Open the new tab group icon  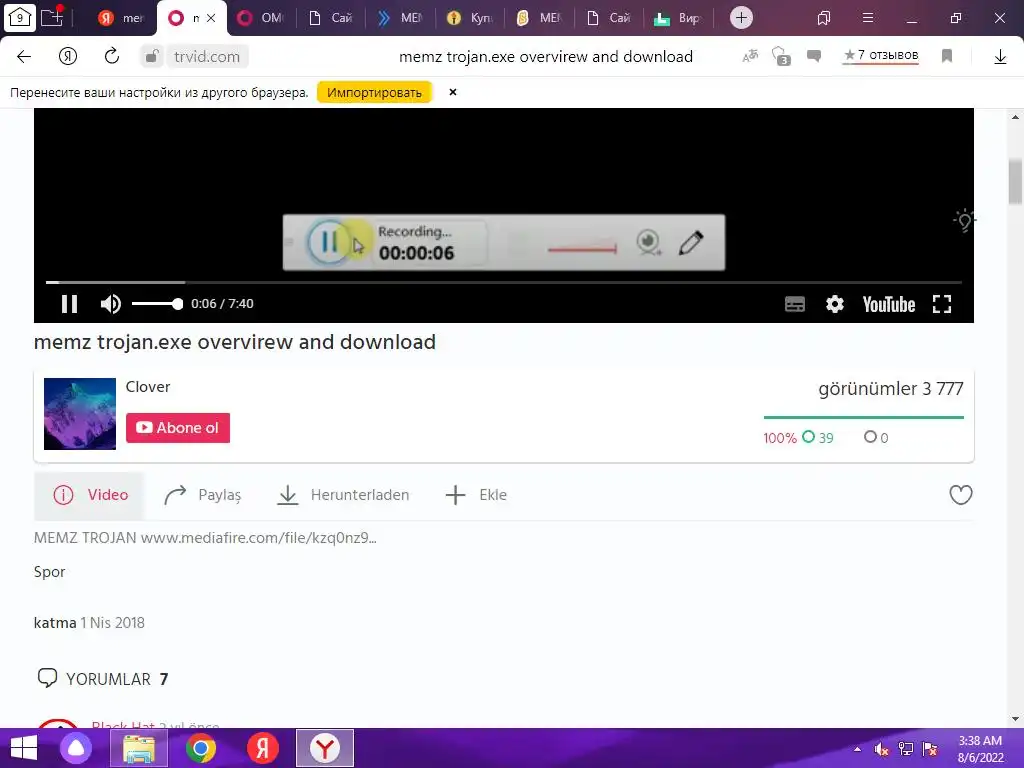[52, 17]
